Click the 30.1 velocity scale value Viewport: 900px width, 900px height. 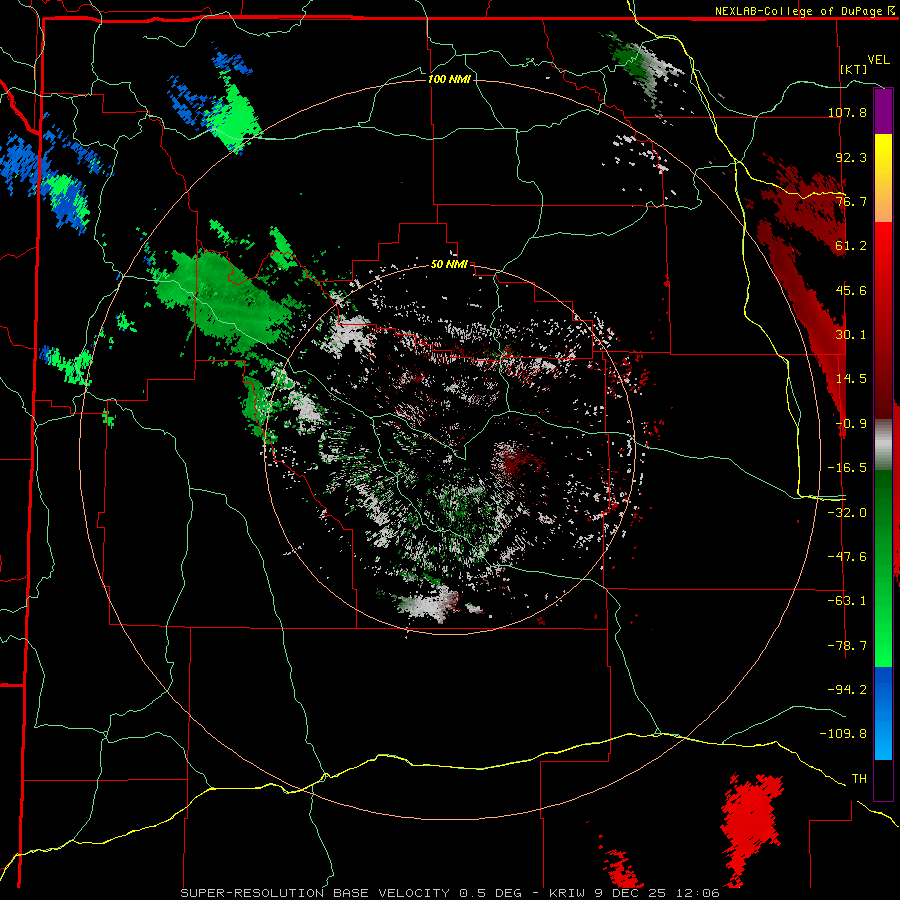click(x=851, y=335)
